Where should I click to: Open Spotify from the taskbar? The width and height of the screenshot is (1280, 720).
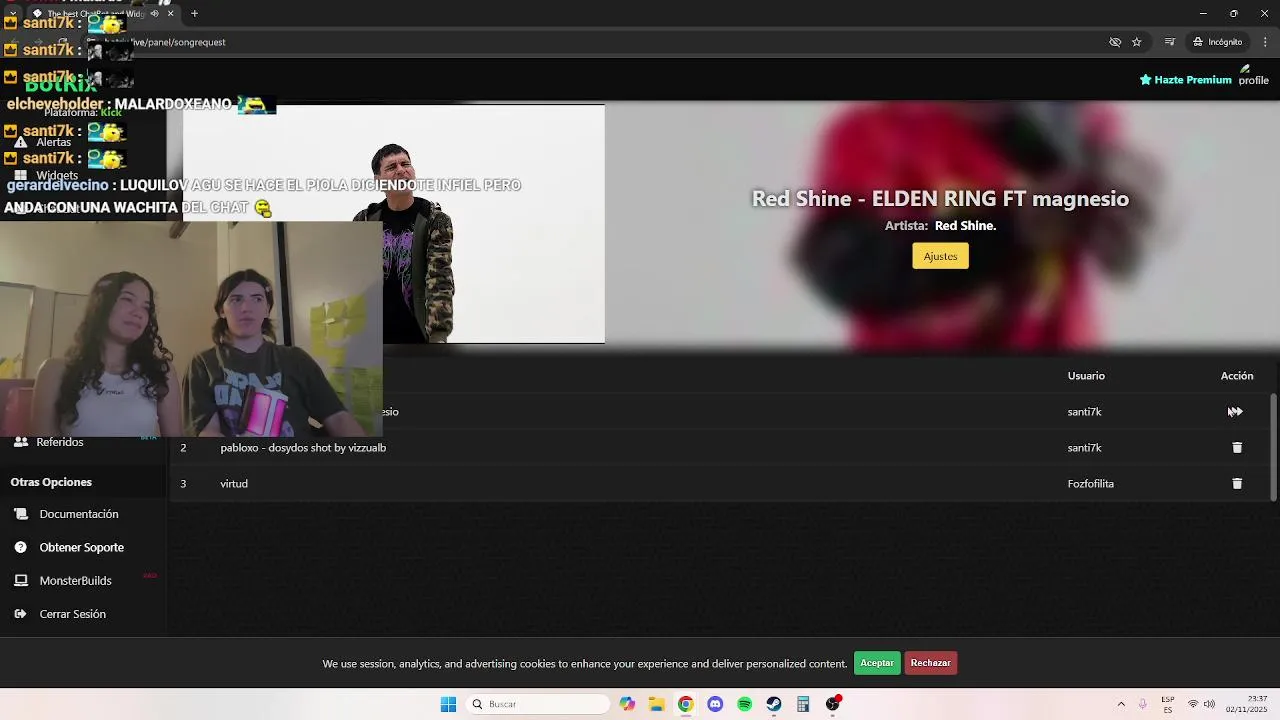click(x=744, y=704)
